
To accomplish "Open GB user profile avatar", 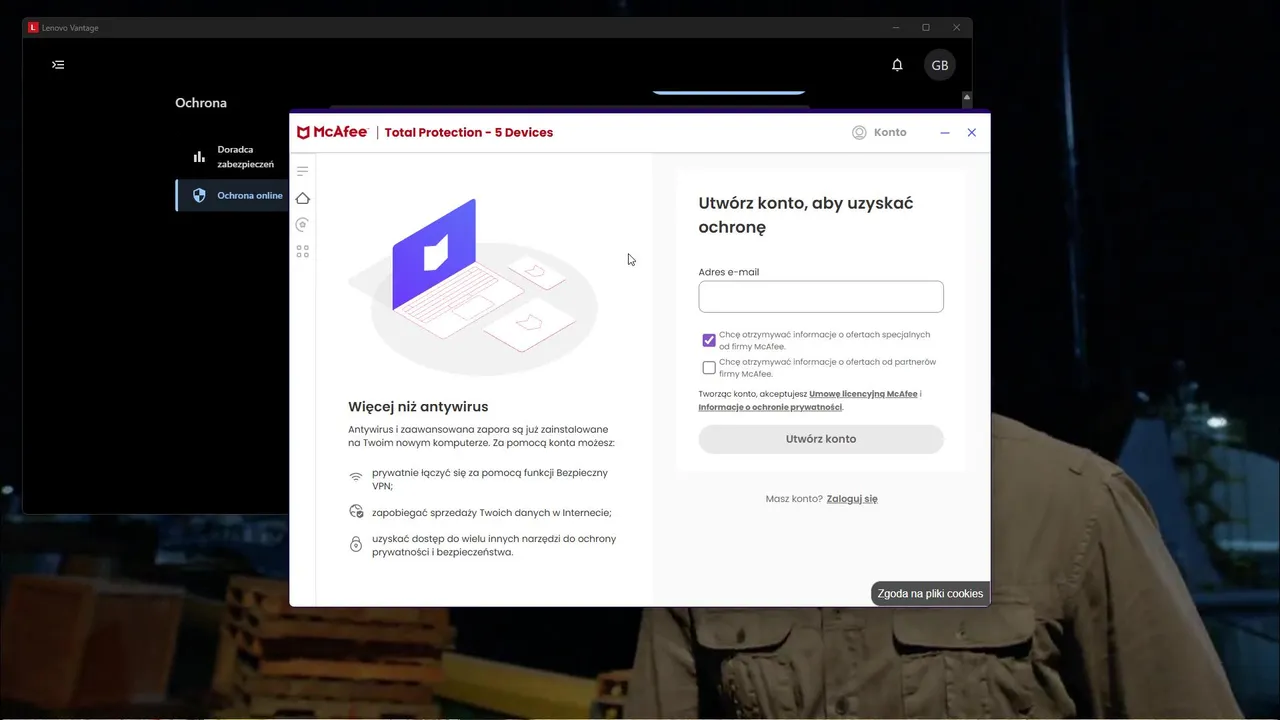I will (940, 65).
